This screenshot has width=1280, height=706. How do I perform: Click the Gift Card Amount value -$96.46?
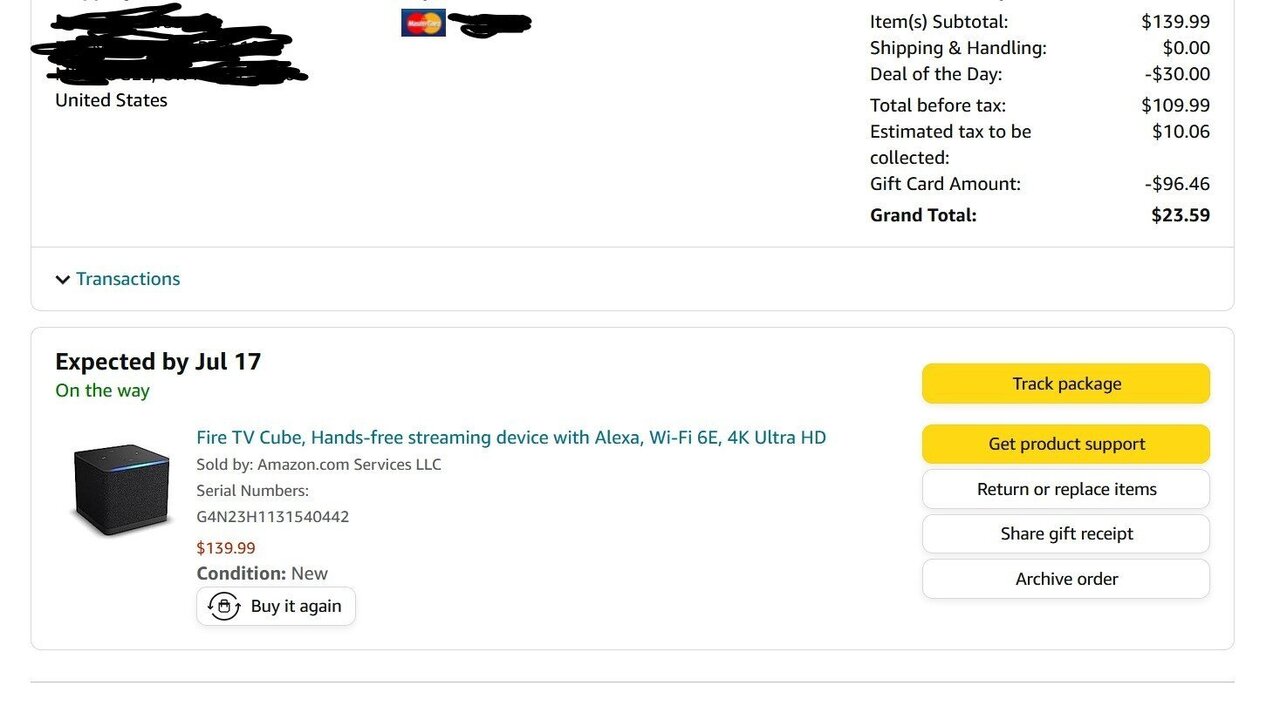coord(1177,184)
